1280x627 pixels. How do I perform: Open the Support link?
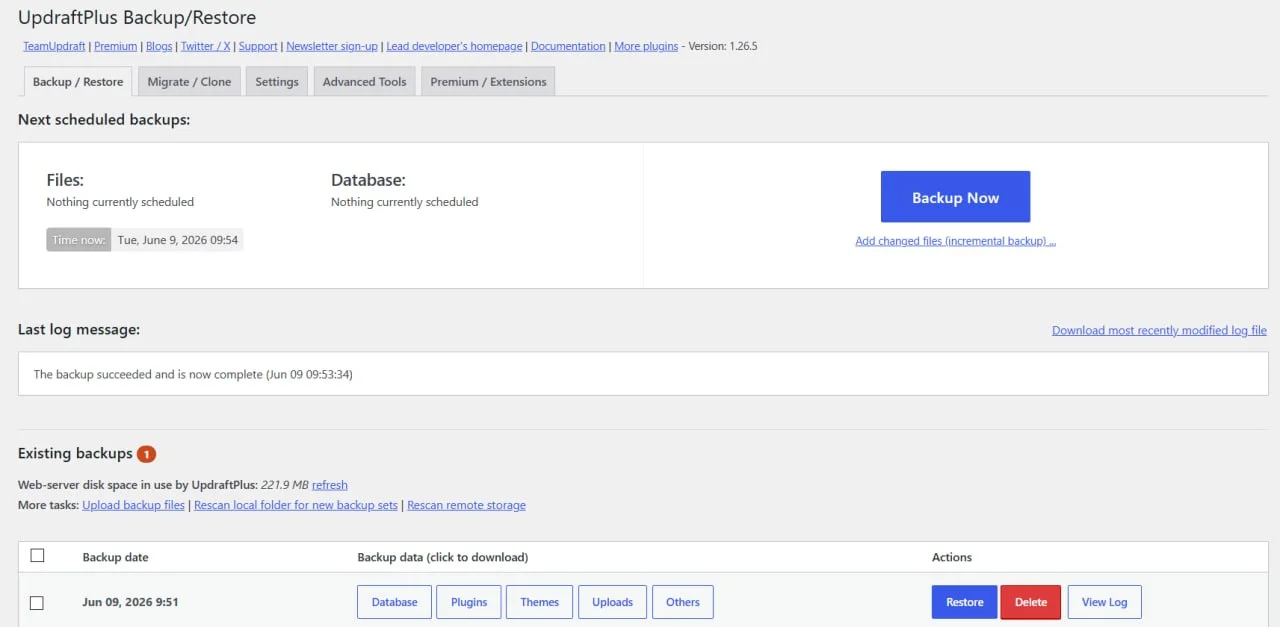[258, 46]
